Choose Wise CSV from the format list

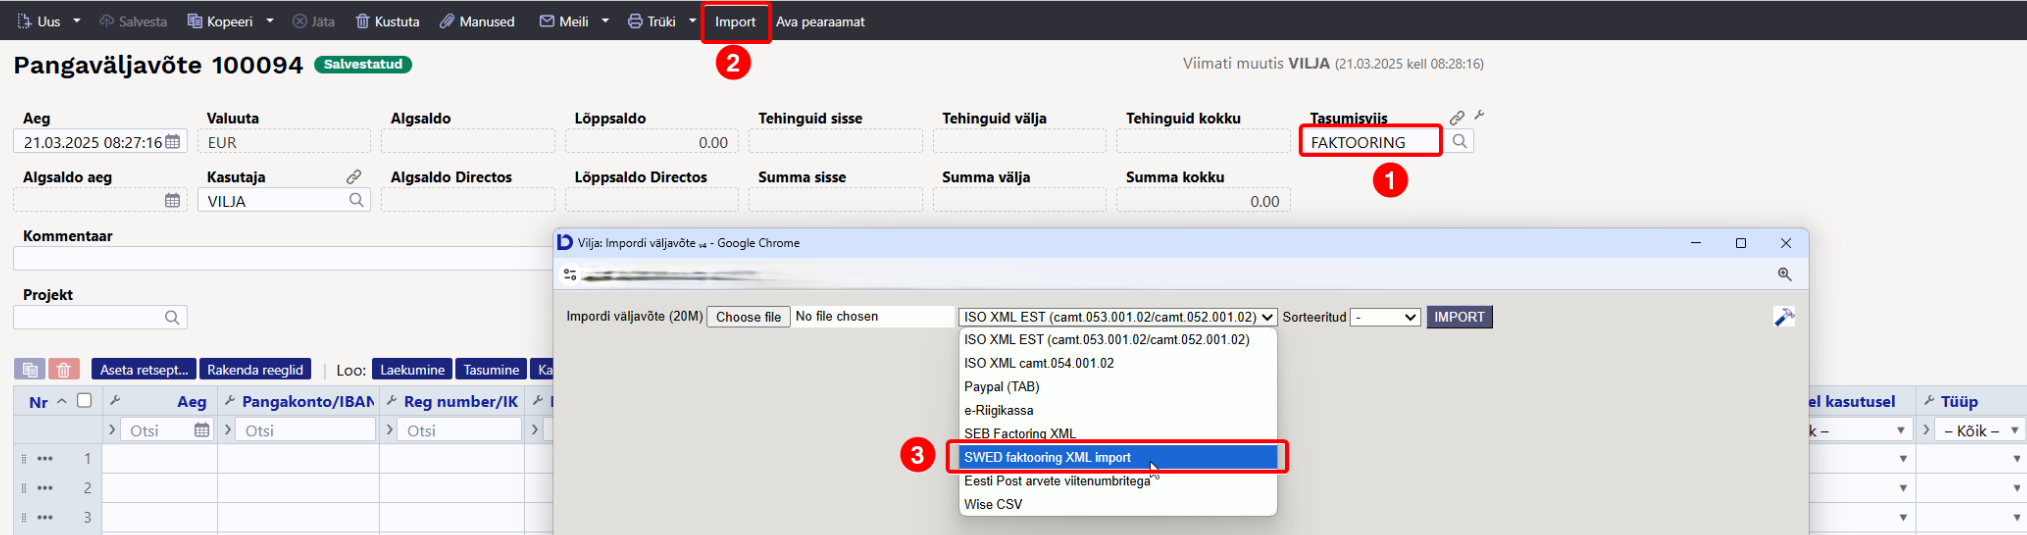point(993,504)
